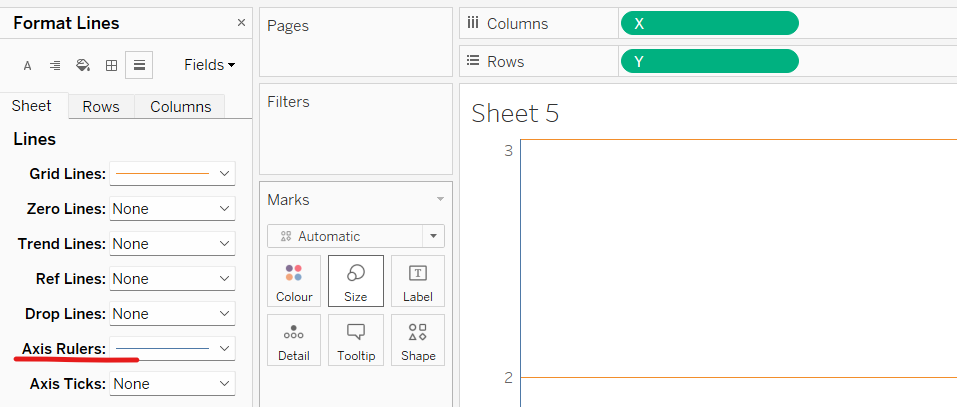
Task: Open the Detail marks card
Action: [294, 340]
